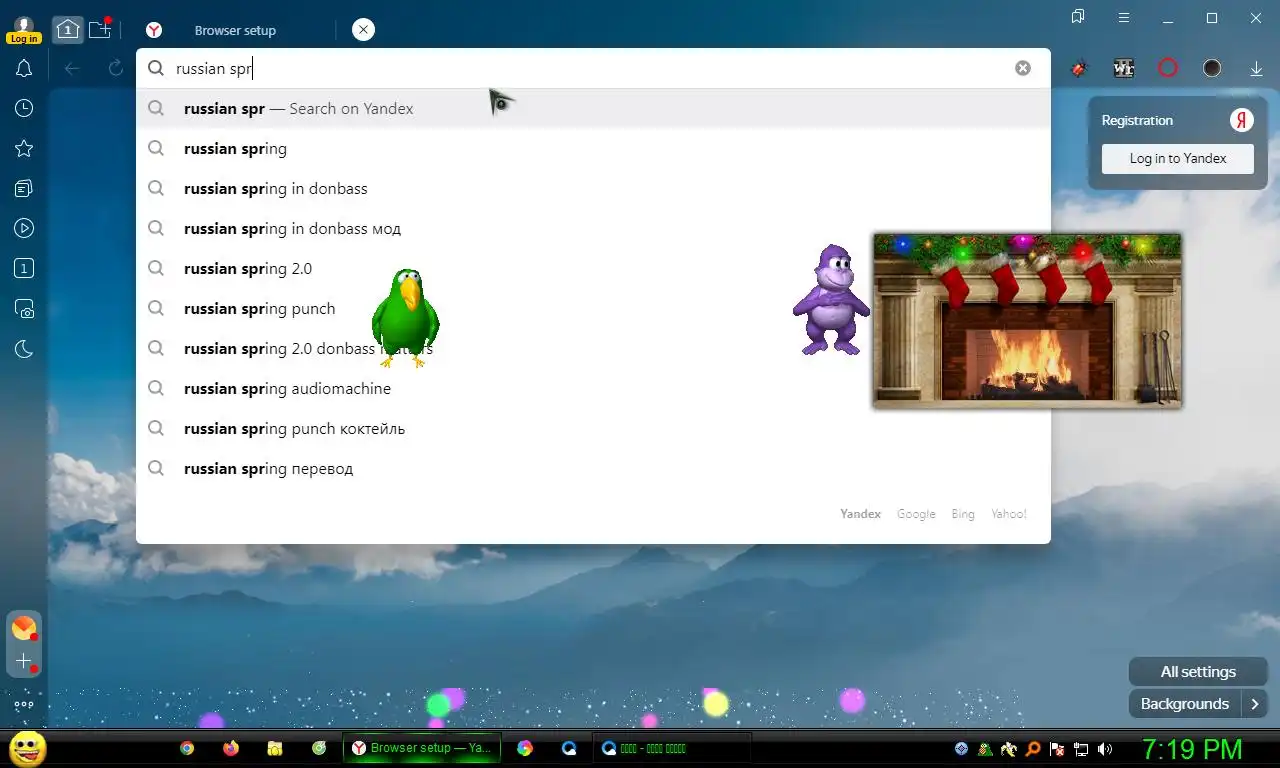Screen dimensions: 1280x768
Task: Open the Collections icon in the sidebar
Action: [24, 188]
